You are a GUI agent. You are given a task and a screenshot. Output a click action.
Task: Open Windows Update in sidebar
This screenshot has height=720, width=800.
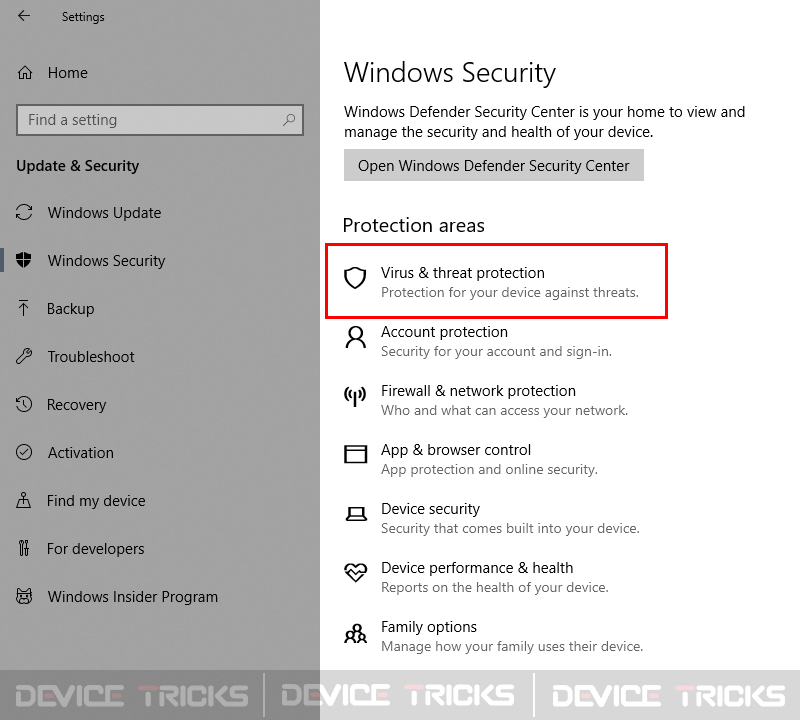tap(104, 213)
